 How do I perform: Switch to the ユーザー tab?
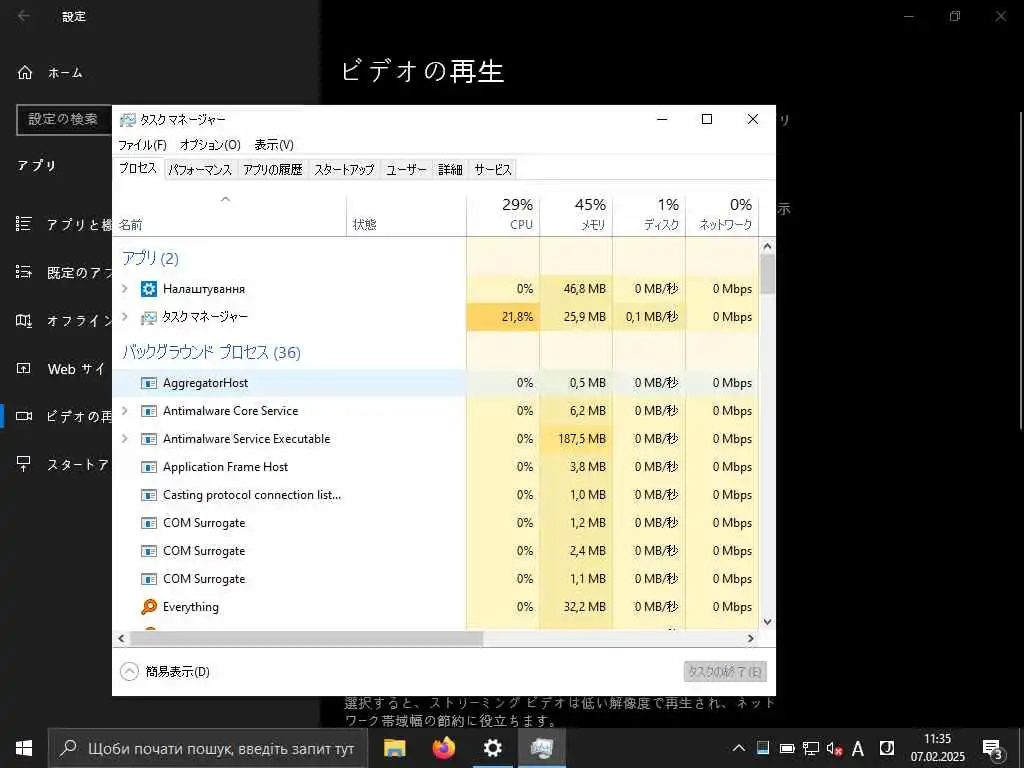[406, 170]
